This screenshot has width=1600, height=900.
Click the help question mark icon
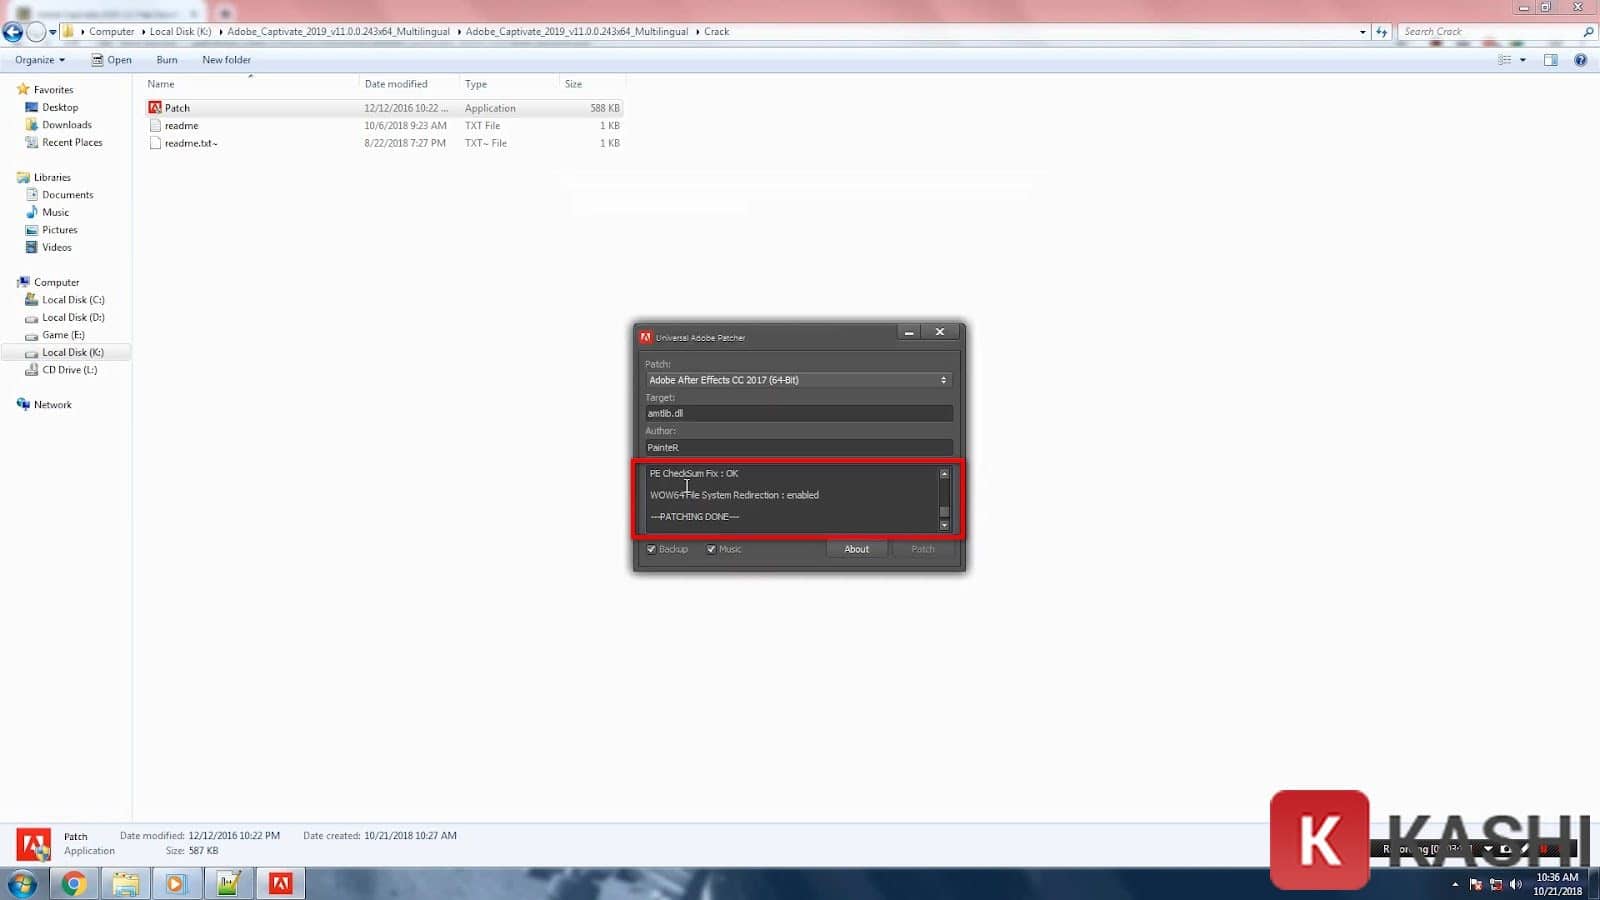click(1580, 60)
